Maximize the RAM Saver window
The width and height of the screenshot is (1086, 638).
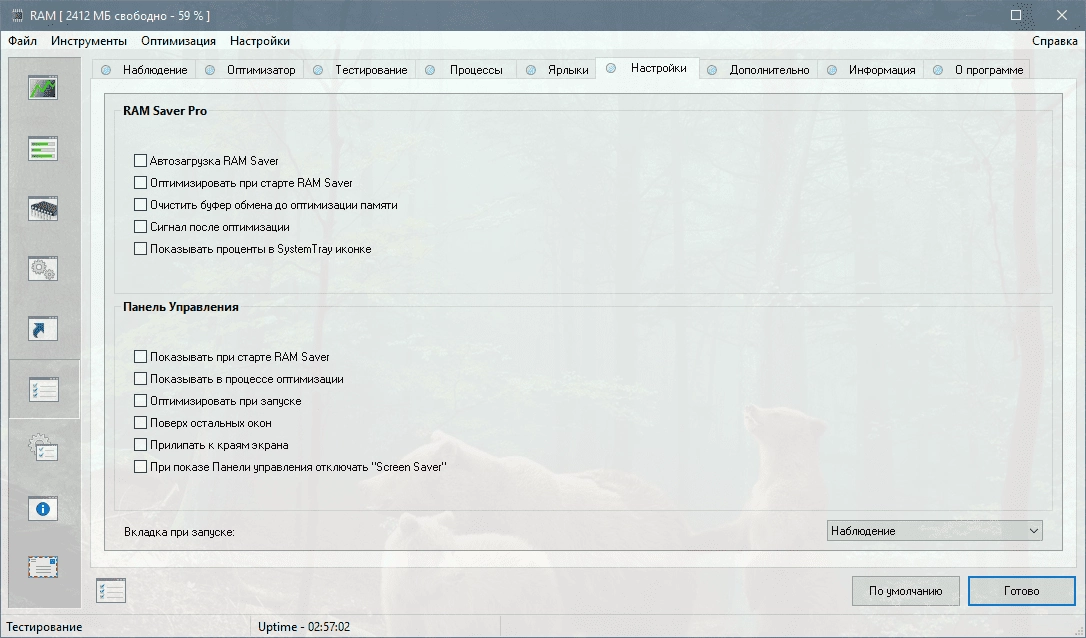[x=1016, y=15]
